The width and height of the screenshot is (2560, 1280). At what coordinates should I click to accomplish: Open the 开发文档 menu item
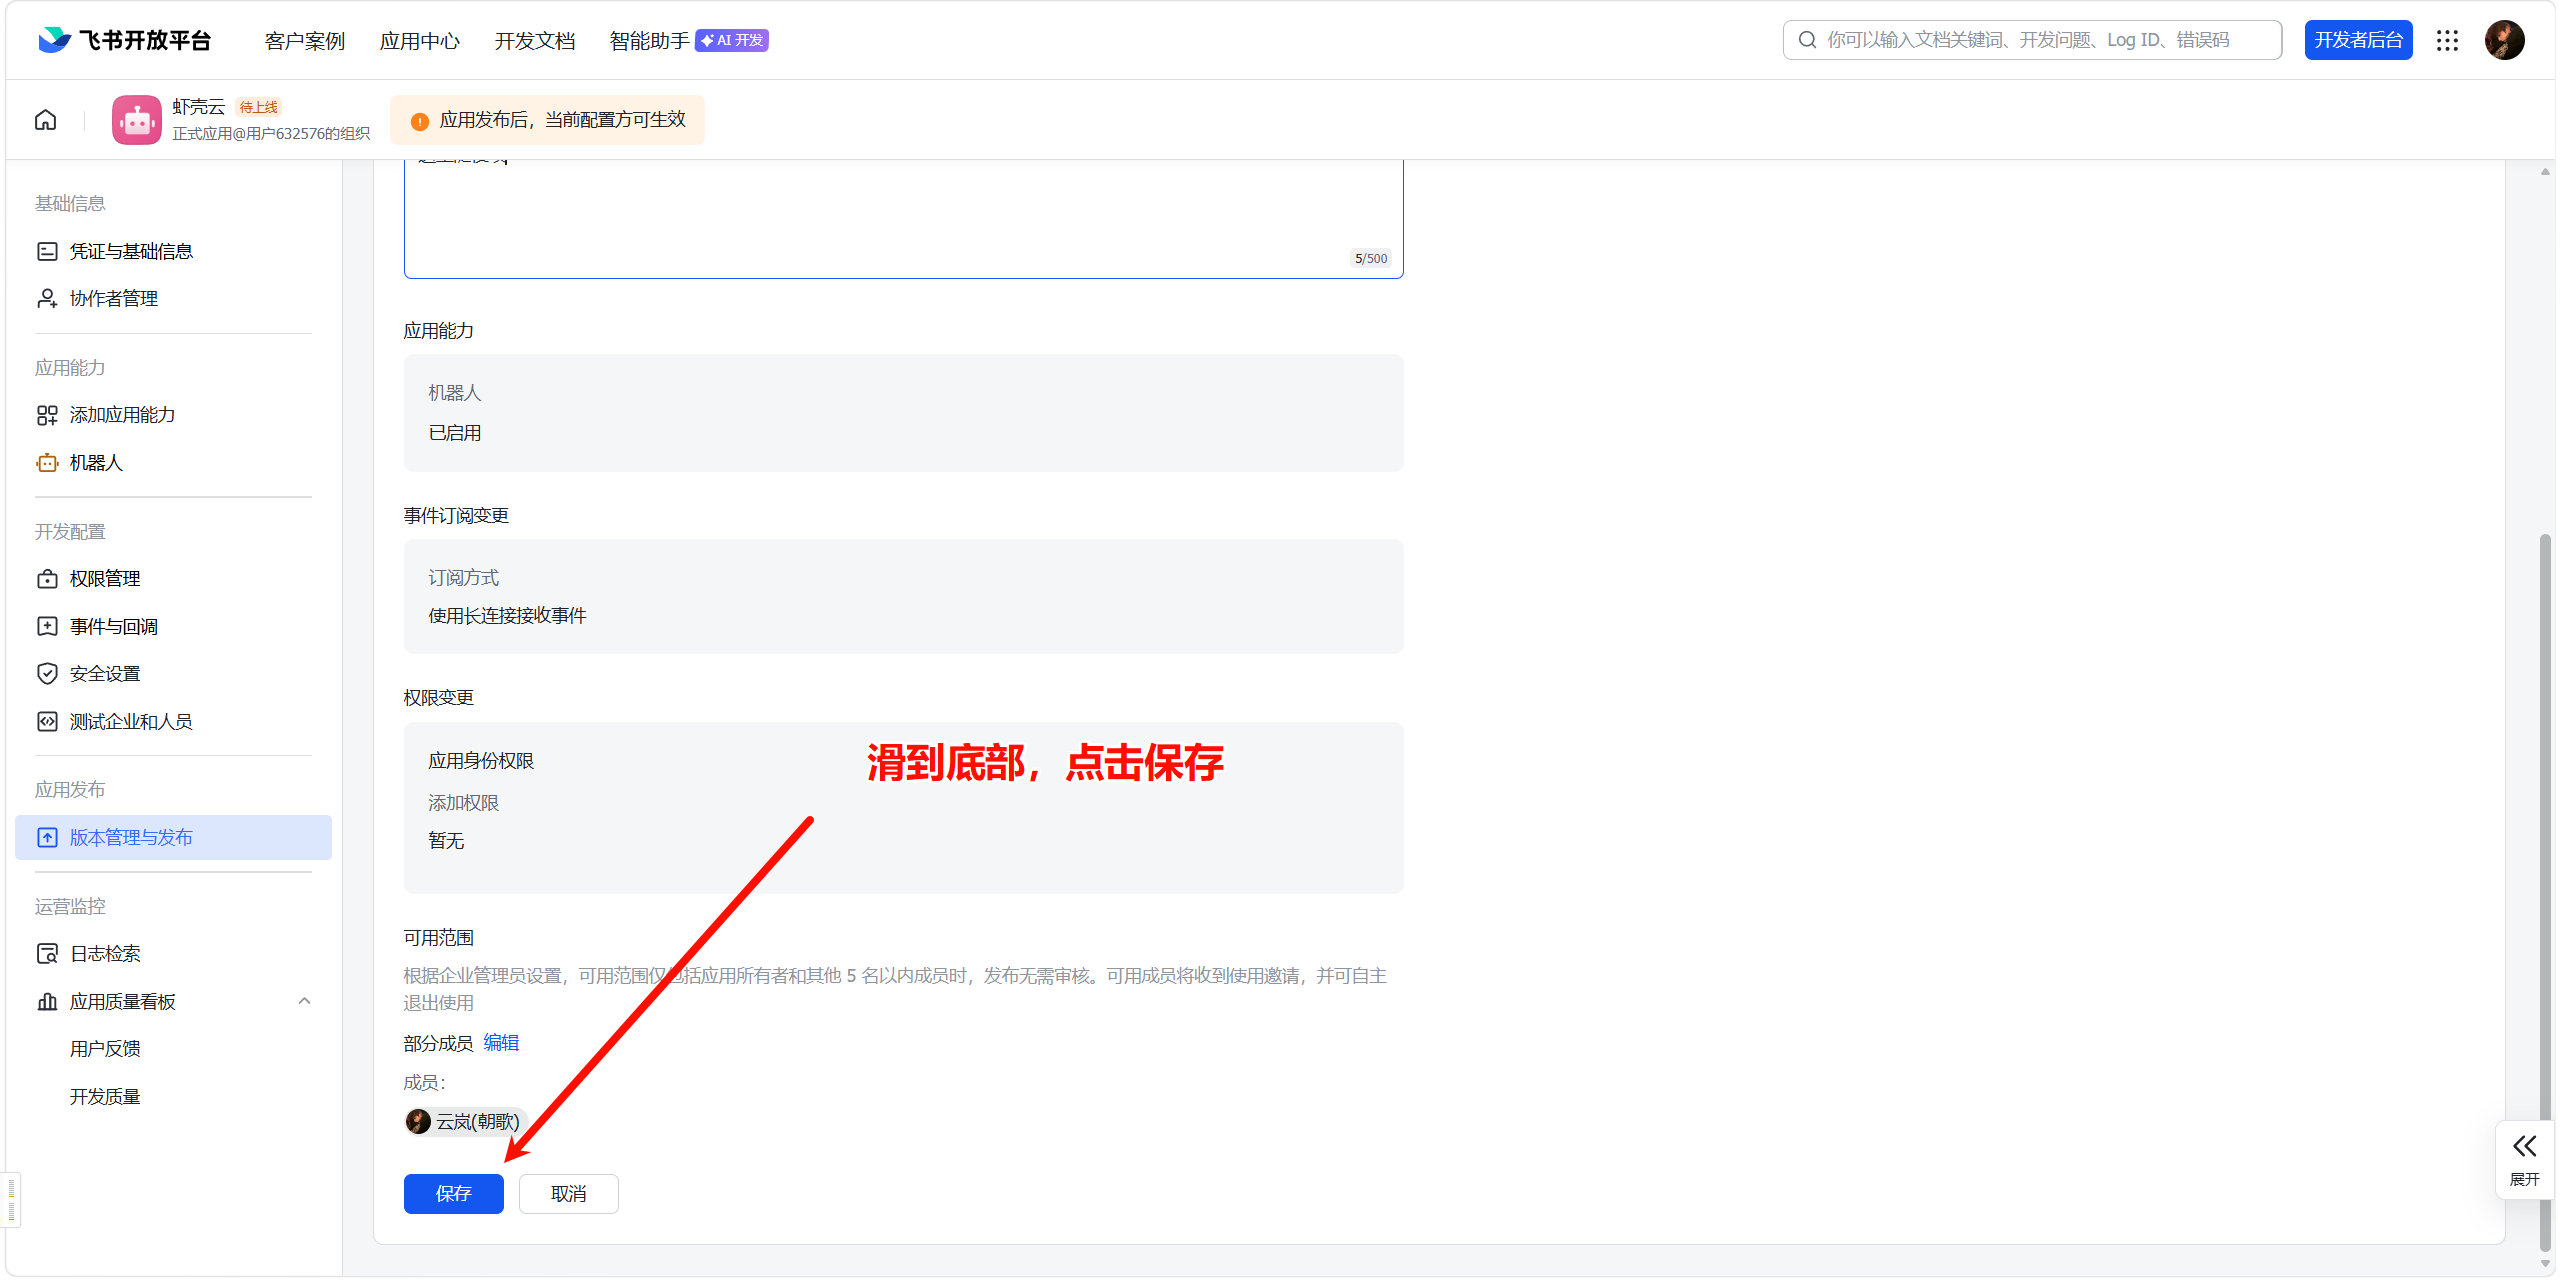pos(535,41)
